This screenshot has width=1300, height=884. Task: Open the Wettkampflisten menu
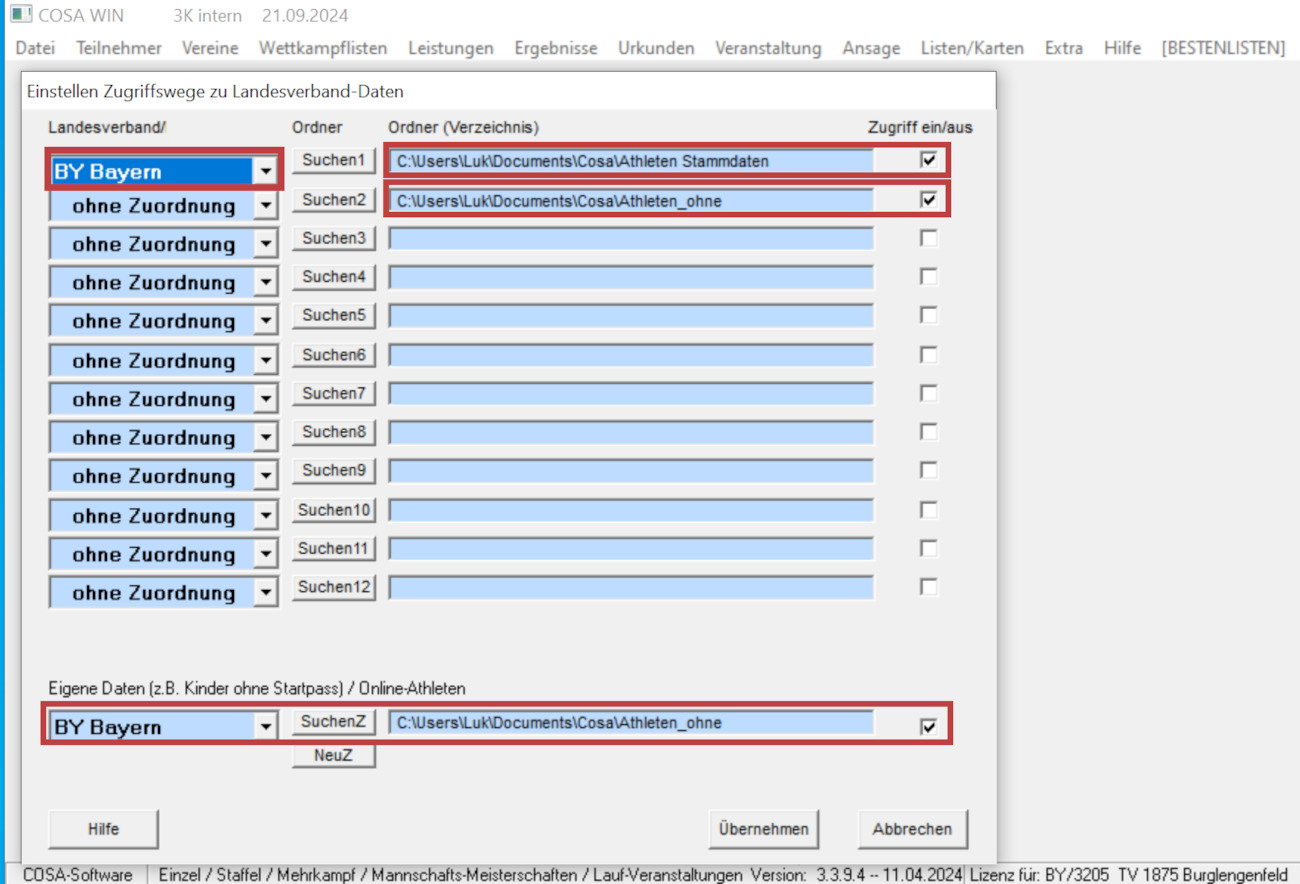(x=323, y=48)
